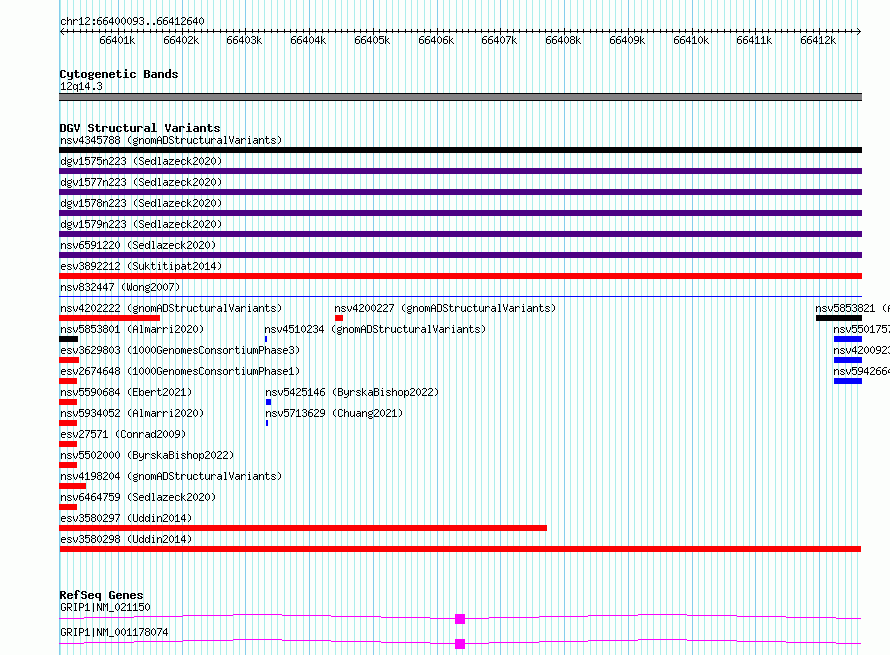The height and width of the screenshot is (655, 890).
Task: Open transcript GRIP1|NM_001178074 label
Action: tap(114, 632)
